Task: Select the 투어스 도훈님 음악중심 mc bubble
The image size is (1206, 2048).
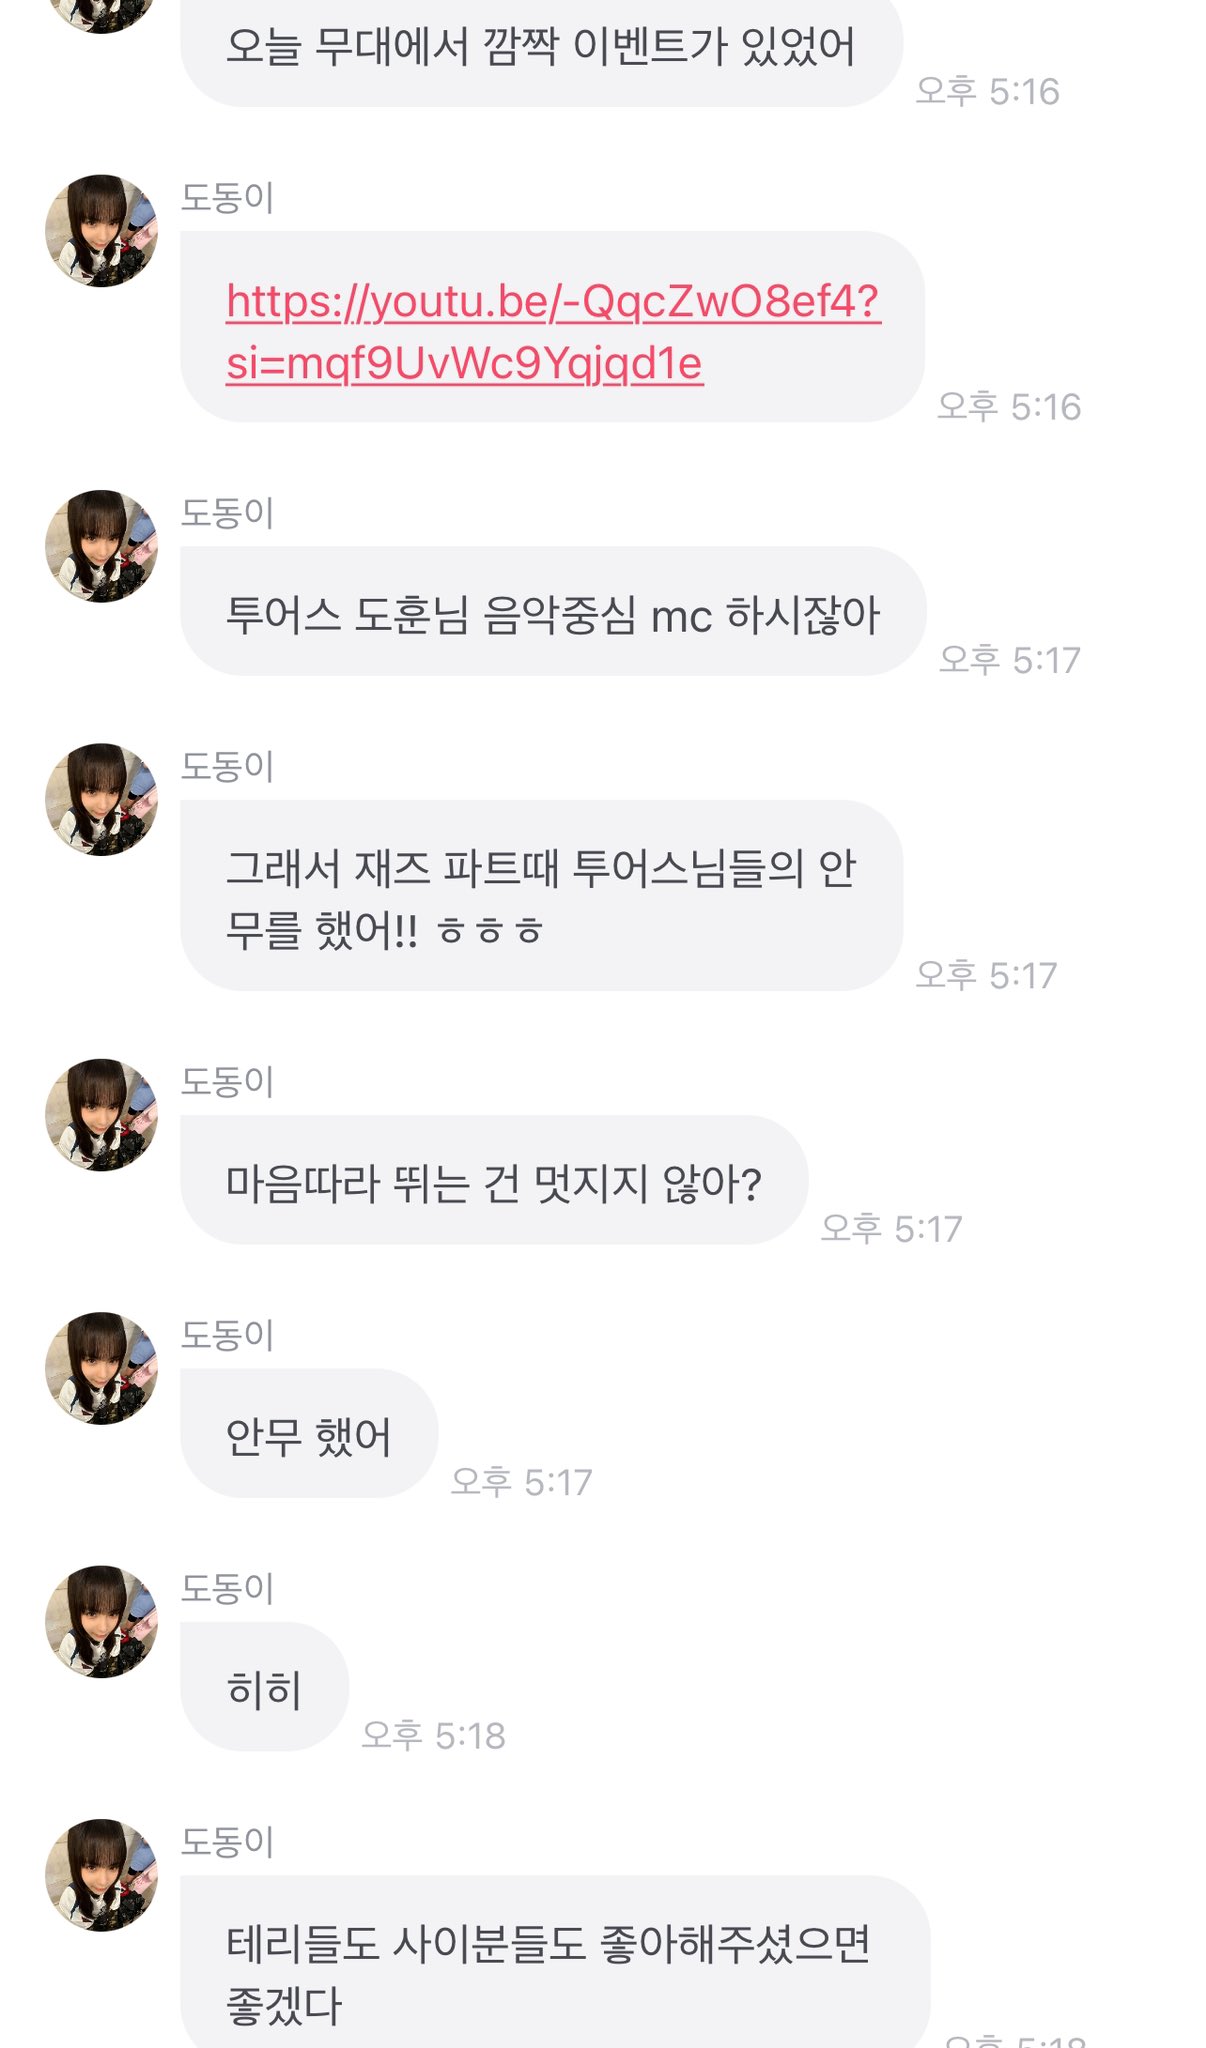Action: (553, 611)
